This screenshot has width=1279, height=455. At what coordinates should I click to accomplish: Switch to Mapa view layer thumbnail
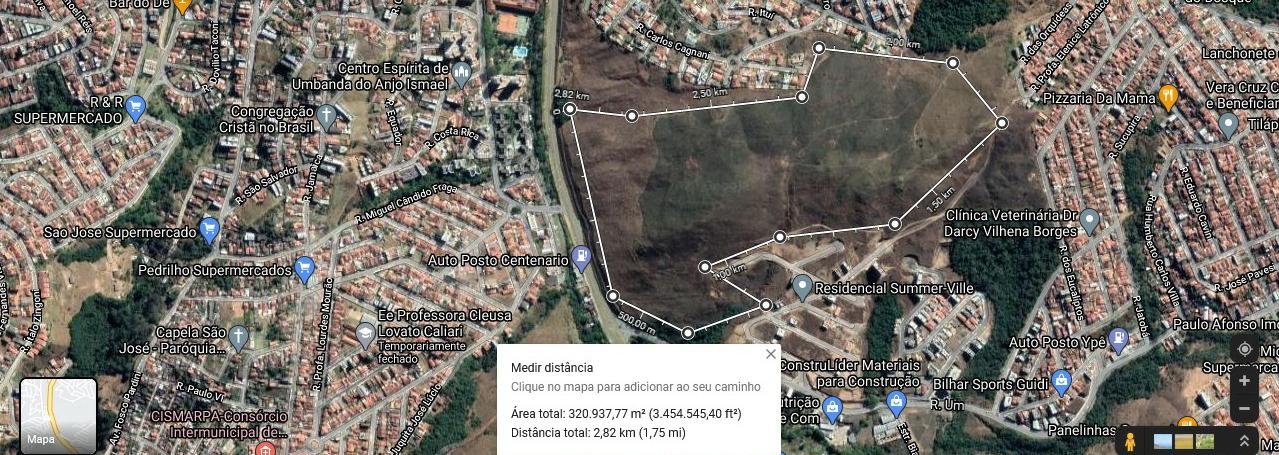pos(59,416)
